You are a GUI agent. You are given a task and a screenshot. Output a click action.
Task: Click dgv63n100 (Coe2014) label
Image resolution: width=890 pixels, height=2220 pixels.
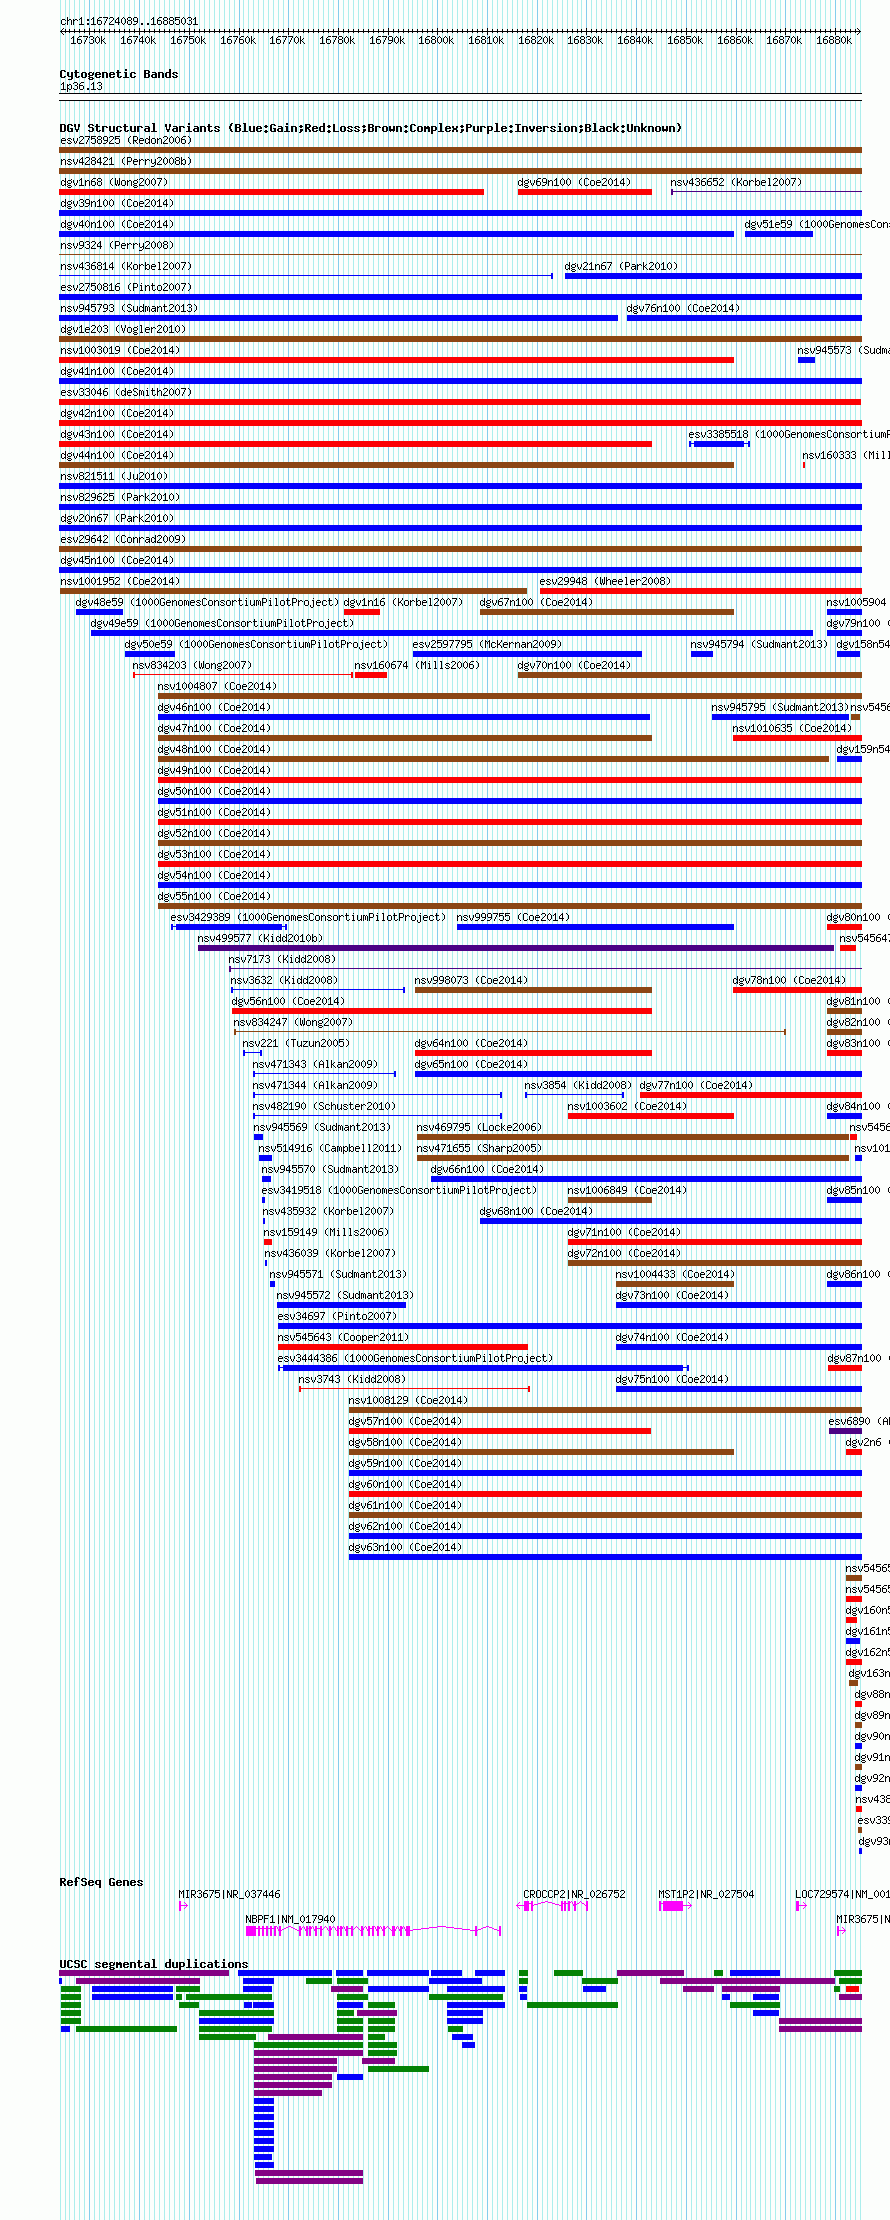coord(405,1548)
